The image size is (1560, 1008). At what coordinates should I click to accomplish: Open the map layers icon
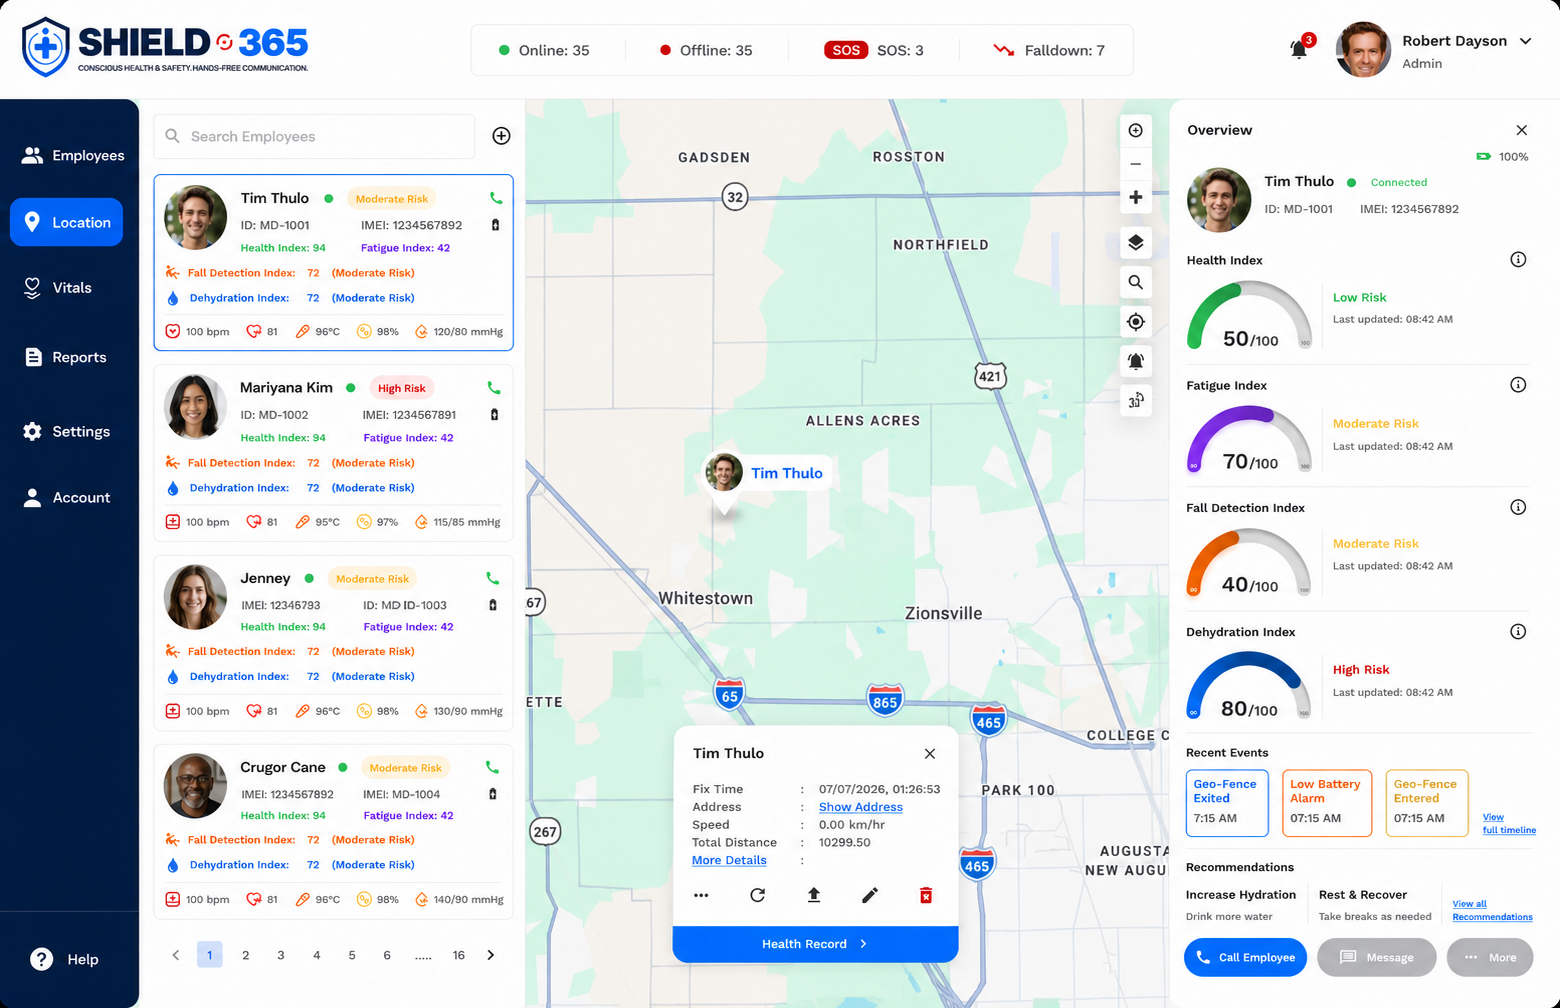pyautogui.click(x=1136, y=242)
